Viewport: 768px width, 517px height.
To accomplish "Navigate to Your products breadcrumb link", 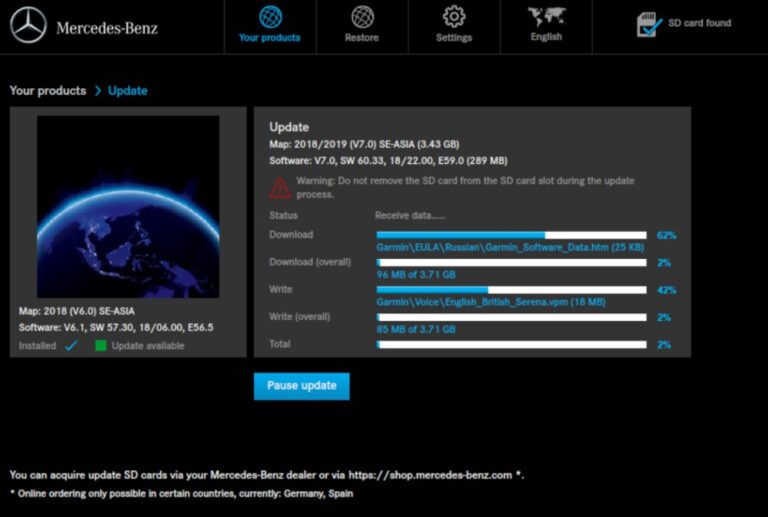I will [x=48, y=91].
